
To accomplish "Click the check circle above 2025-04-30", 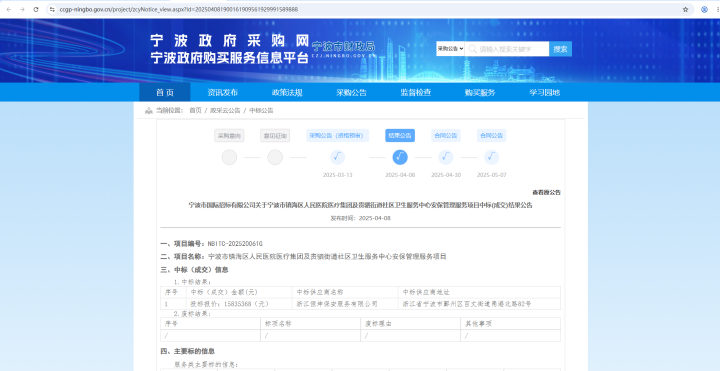I will pyautogui.click(x=445, y=157).
